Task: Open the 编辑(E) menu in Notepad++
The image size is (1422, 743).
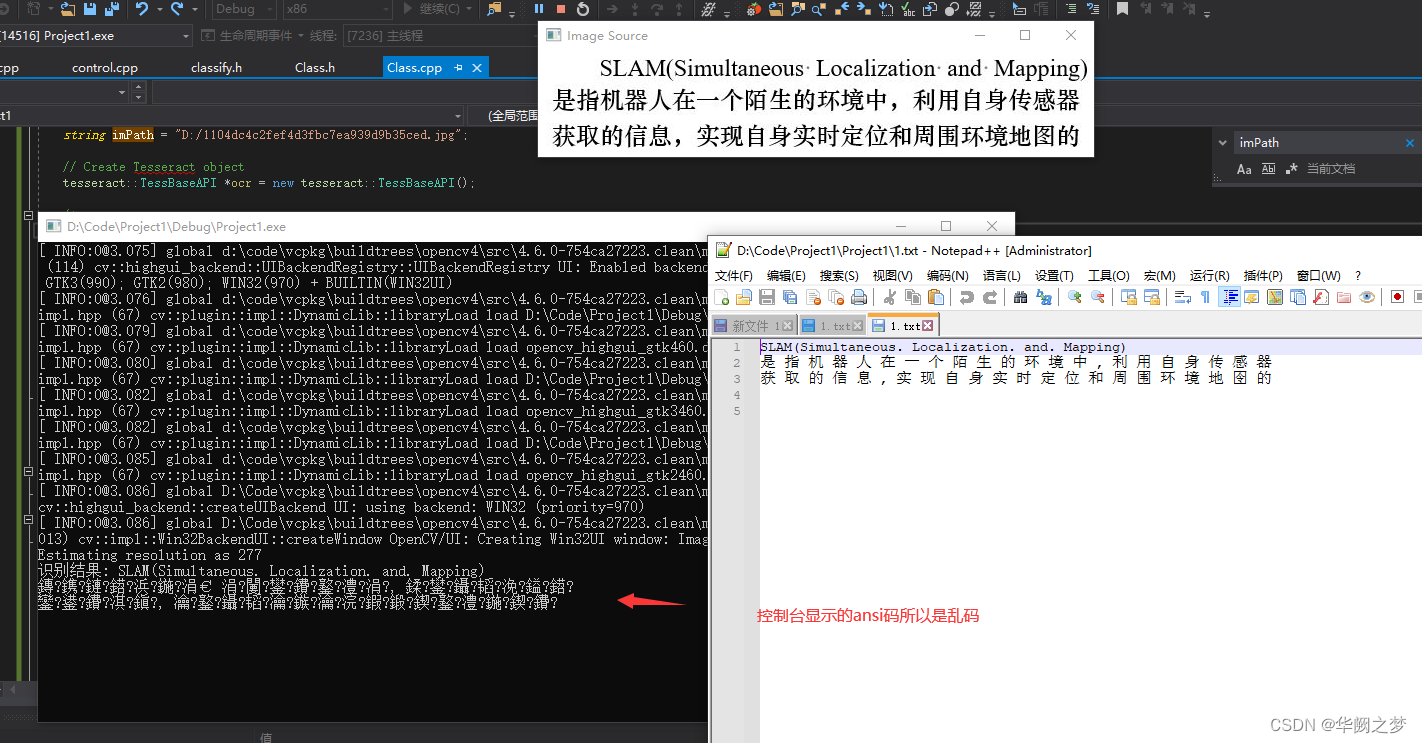Action: coord(786,276)
